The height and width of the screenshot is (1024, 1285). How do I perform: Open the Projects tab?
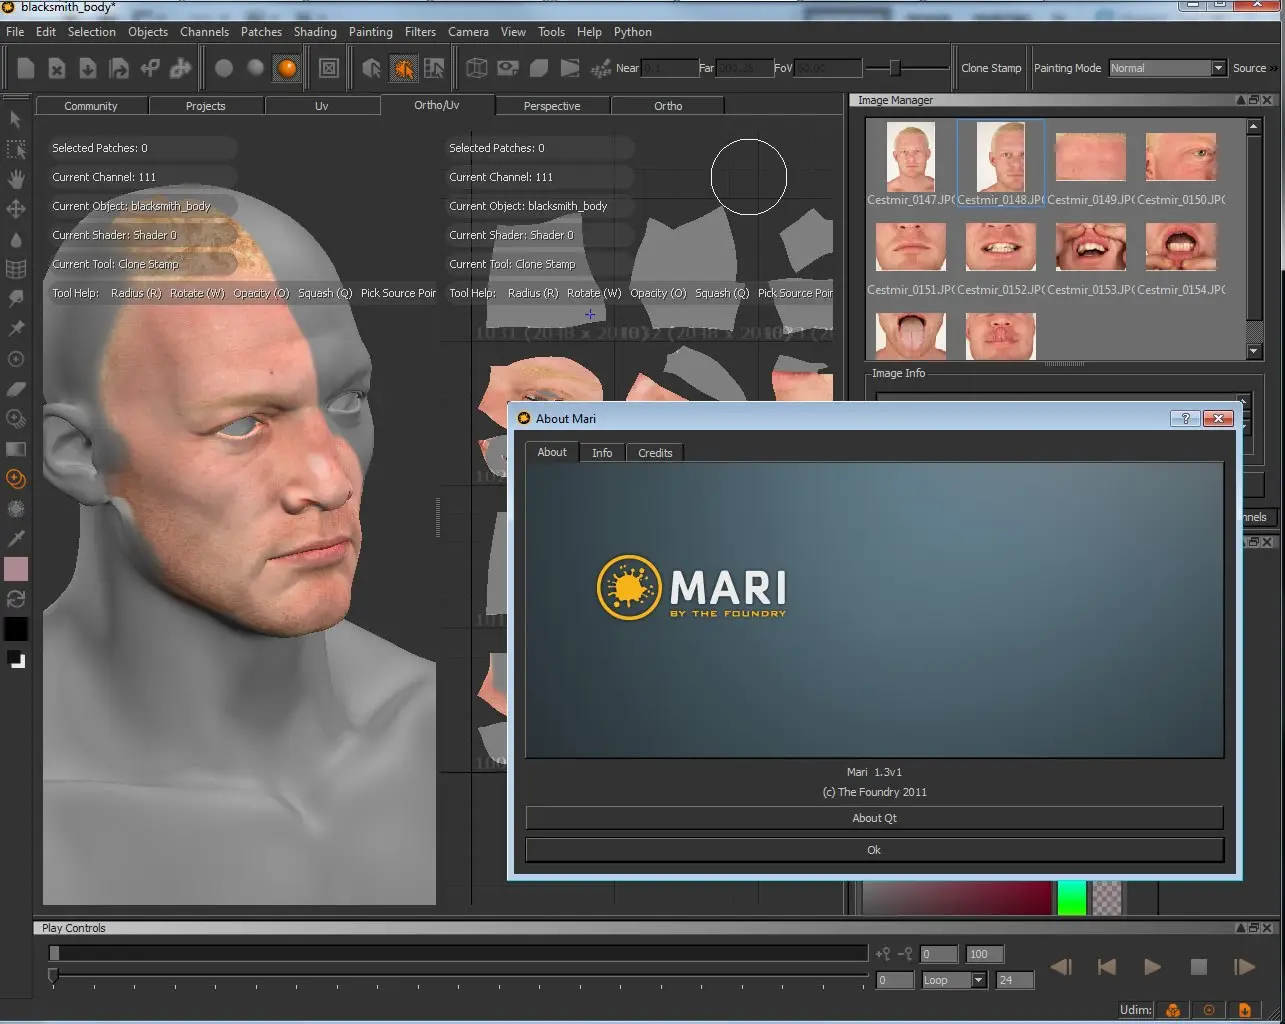pos(206,106)
